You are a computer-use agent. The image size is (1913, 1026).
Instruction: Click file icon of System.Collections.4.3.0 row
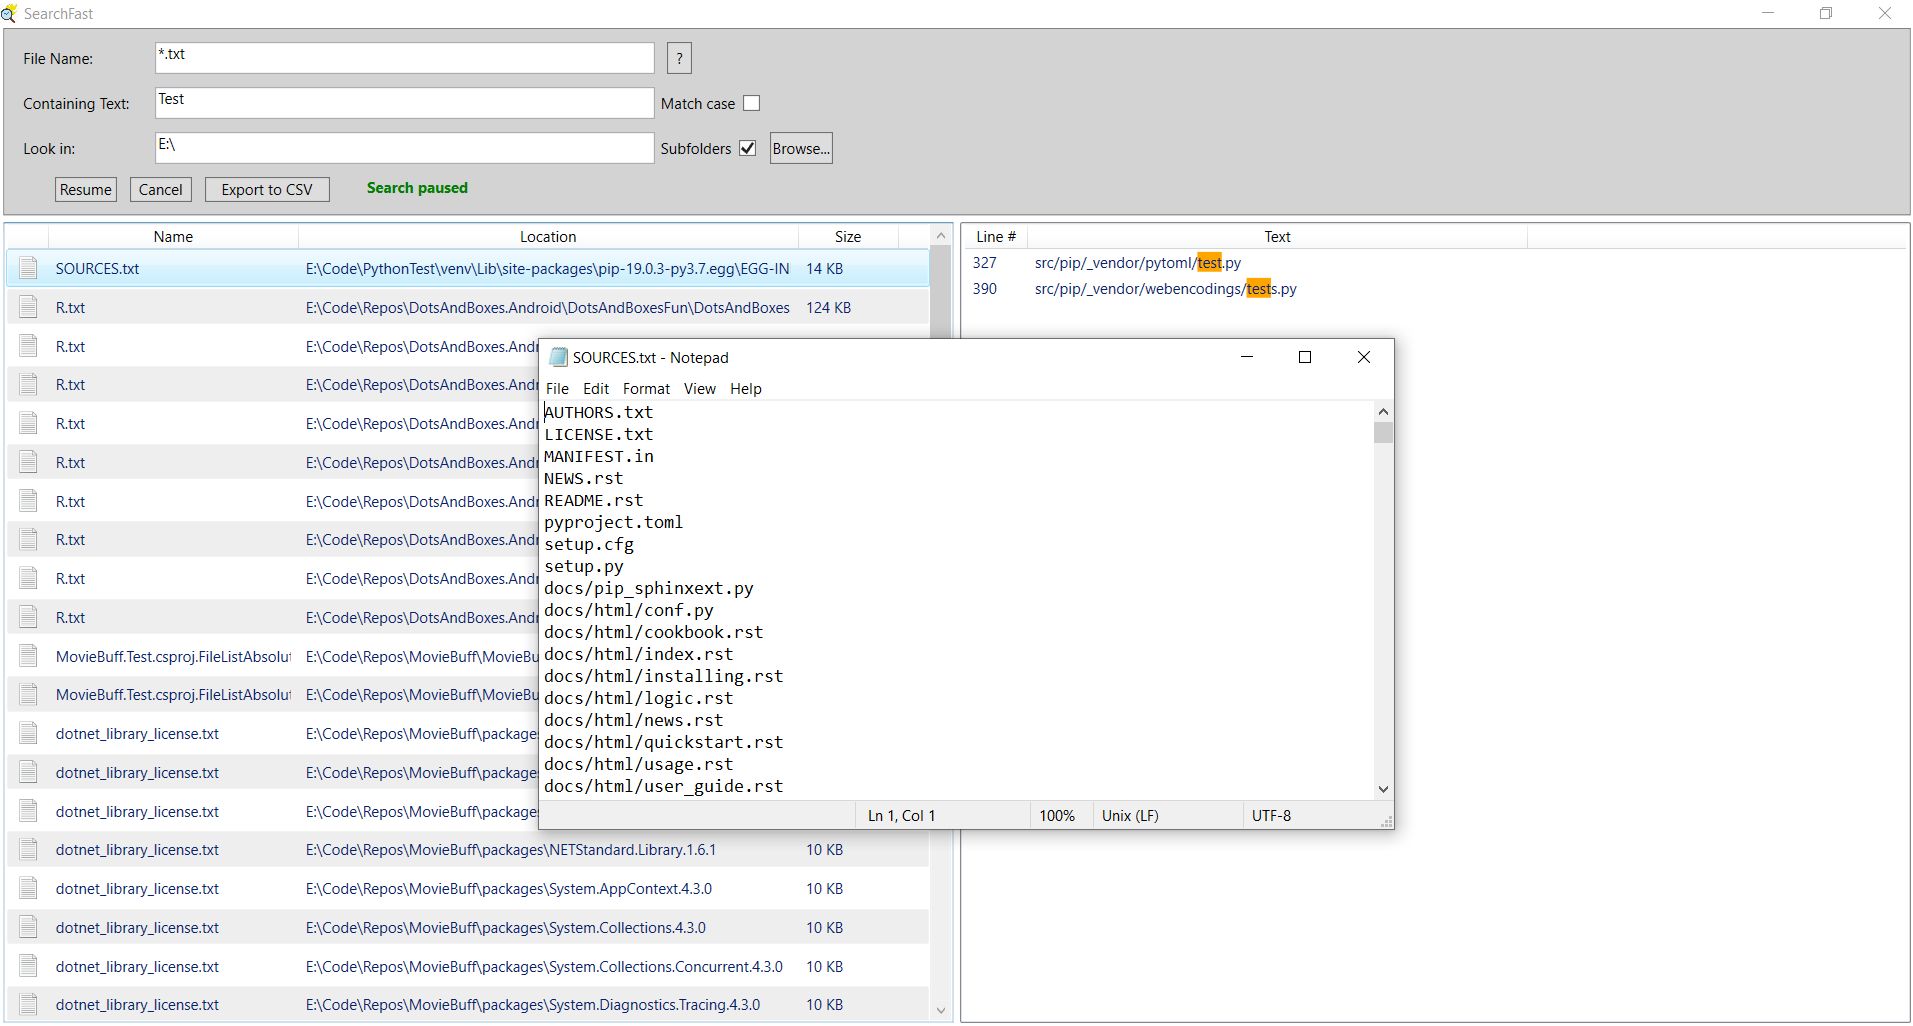point(29,928)
